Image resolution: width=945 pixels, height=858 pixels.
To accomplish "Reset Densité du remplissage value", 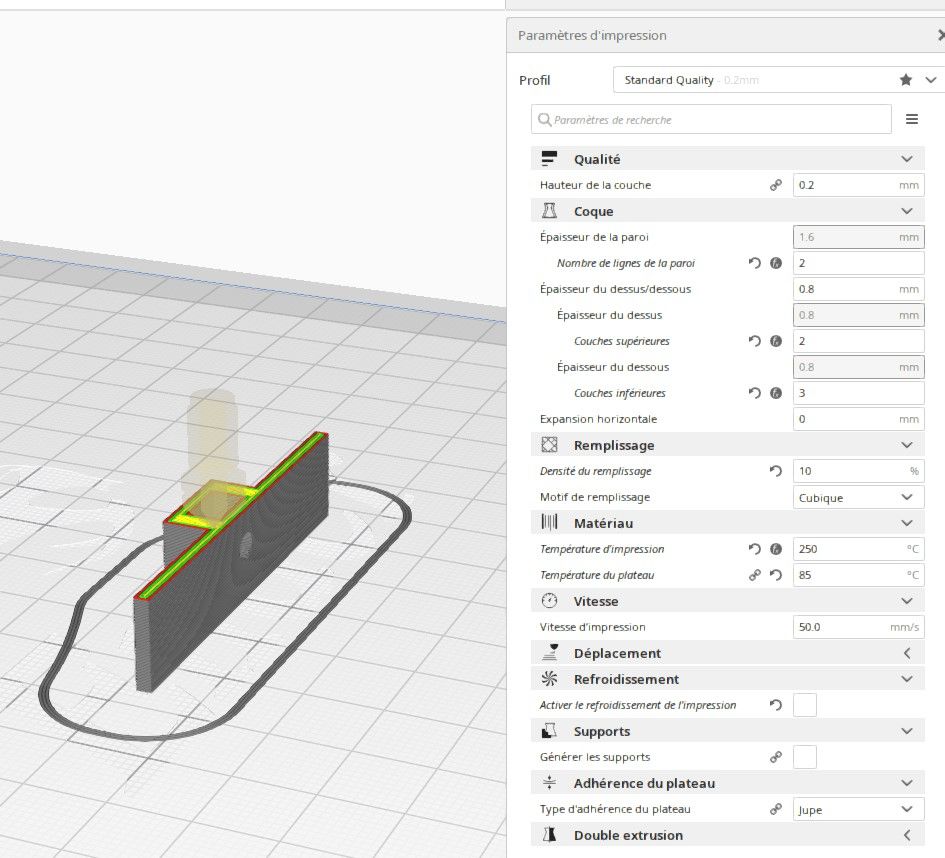I will point(776,471).
